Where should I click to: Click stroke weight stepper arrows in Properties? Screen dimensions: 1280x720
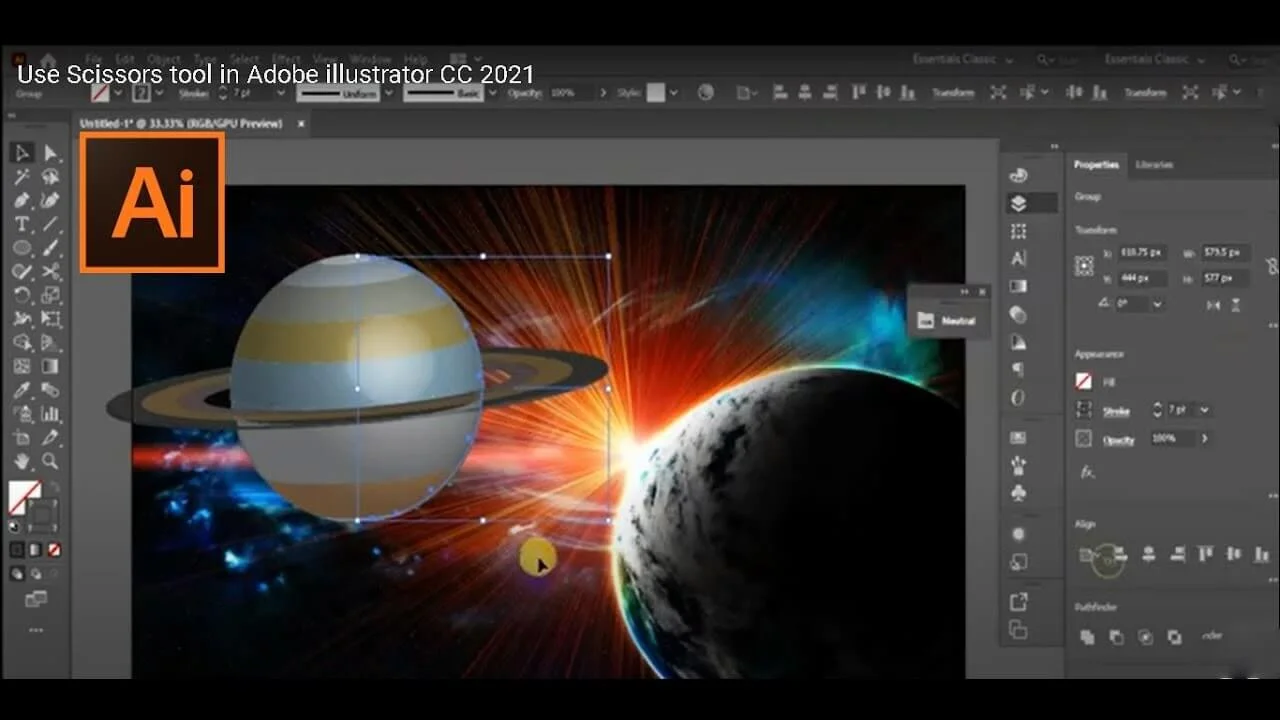click(x=1158, y=410)
